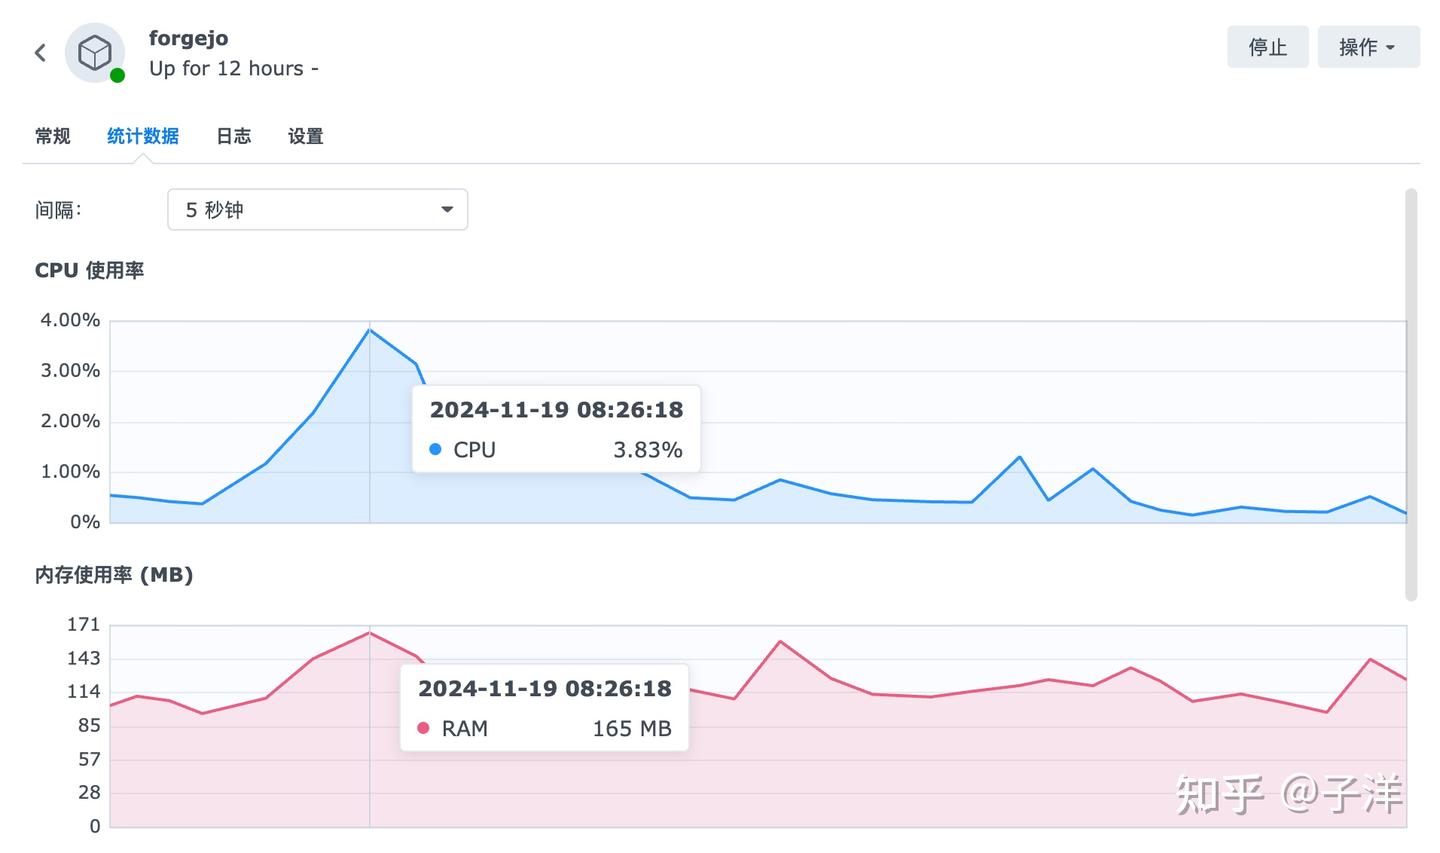
Task: Click the tooltip showing CPU 3.83%
Action: point(556,429)
